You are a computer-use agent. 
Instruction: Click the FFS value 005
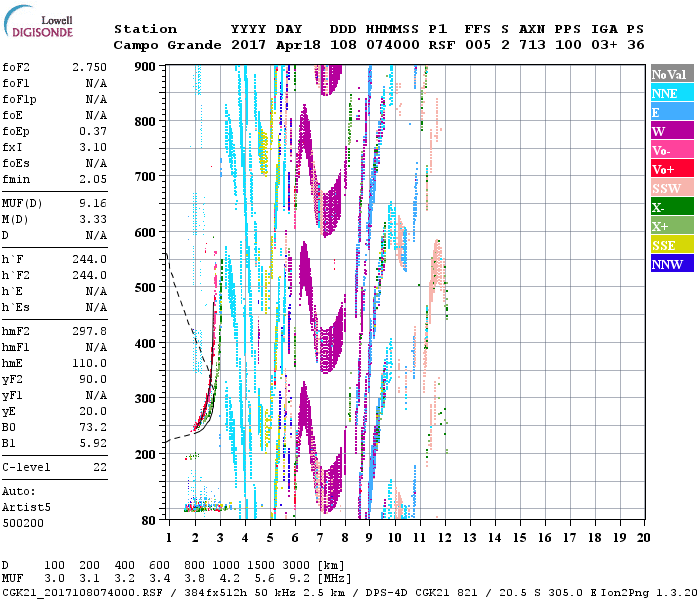pos(478,45)
